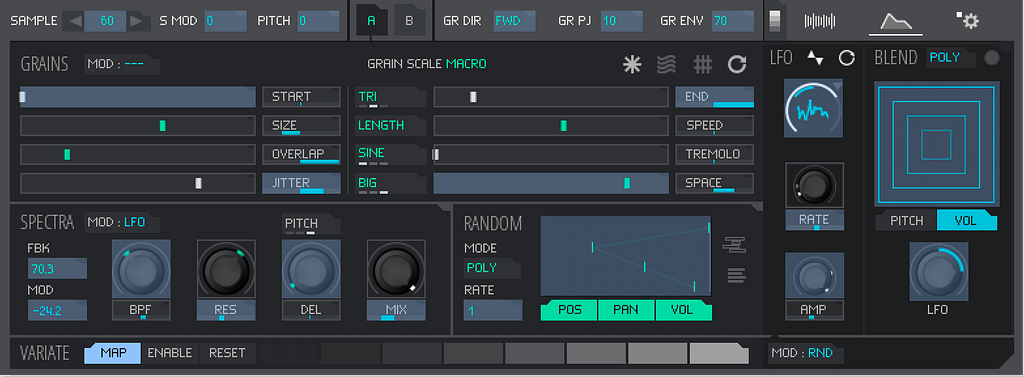1024x377 pixels.
Task: Select the END parameter label
Action: pos(714,97)
